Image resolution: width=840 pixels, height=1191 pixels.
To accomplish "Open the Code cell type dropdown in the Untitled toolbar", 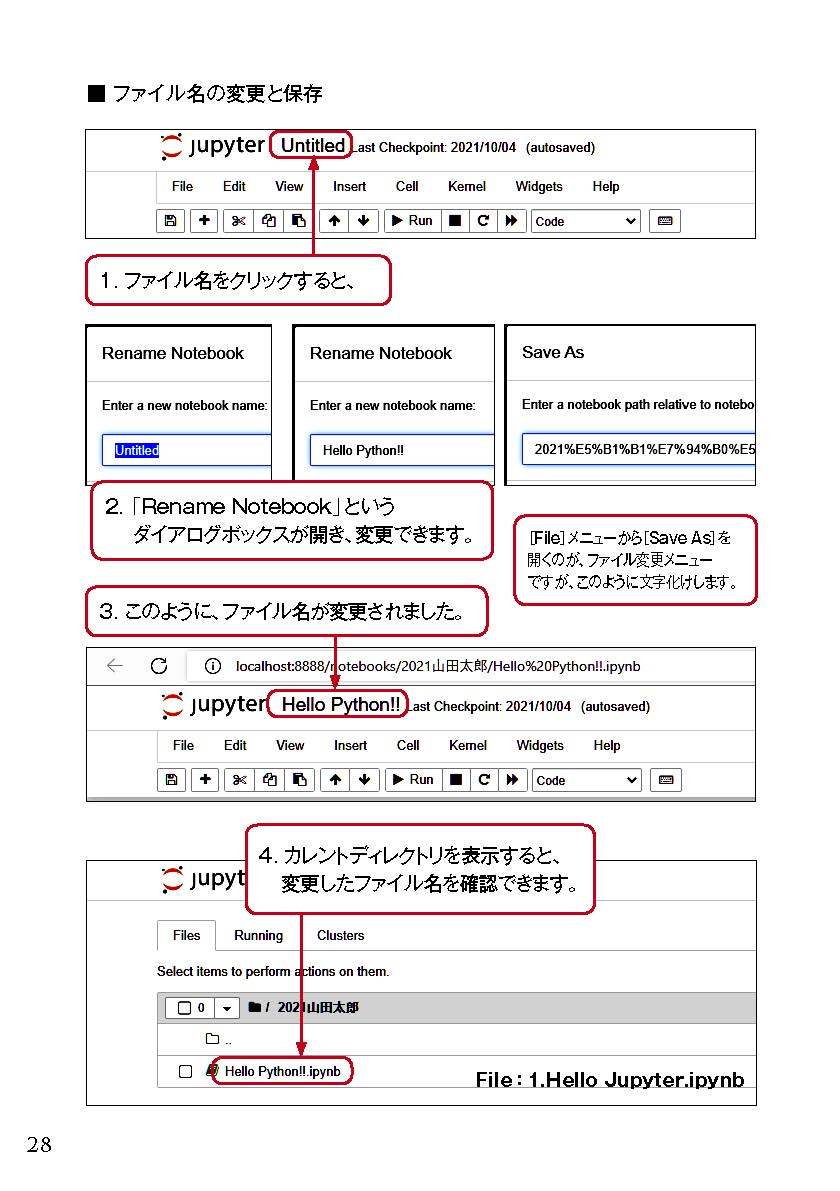I will pyautogui.click(x=585, y=221).
